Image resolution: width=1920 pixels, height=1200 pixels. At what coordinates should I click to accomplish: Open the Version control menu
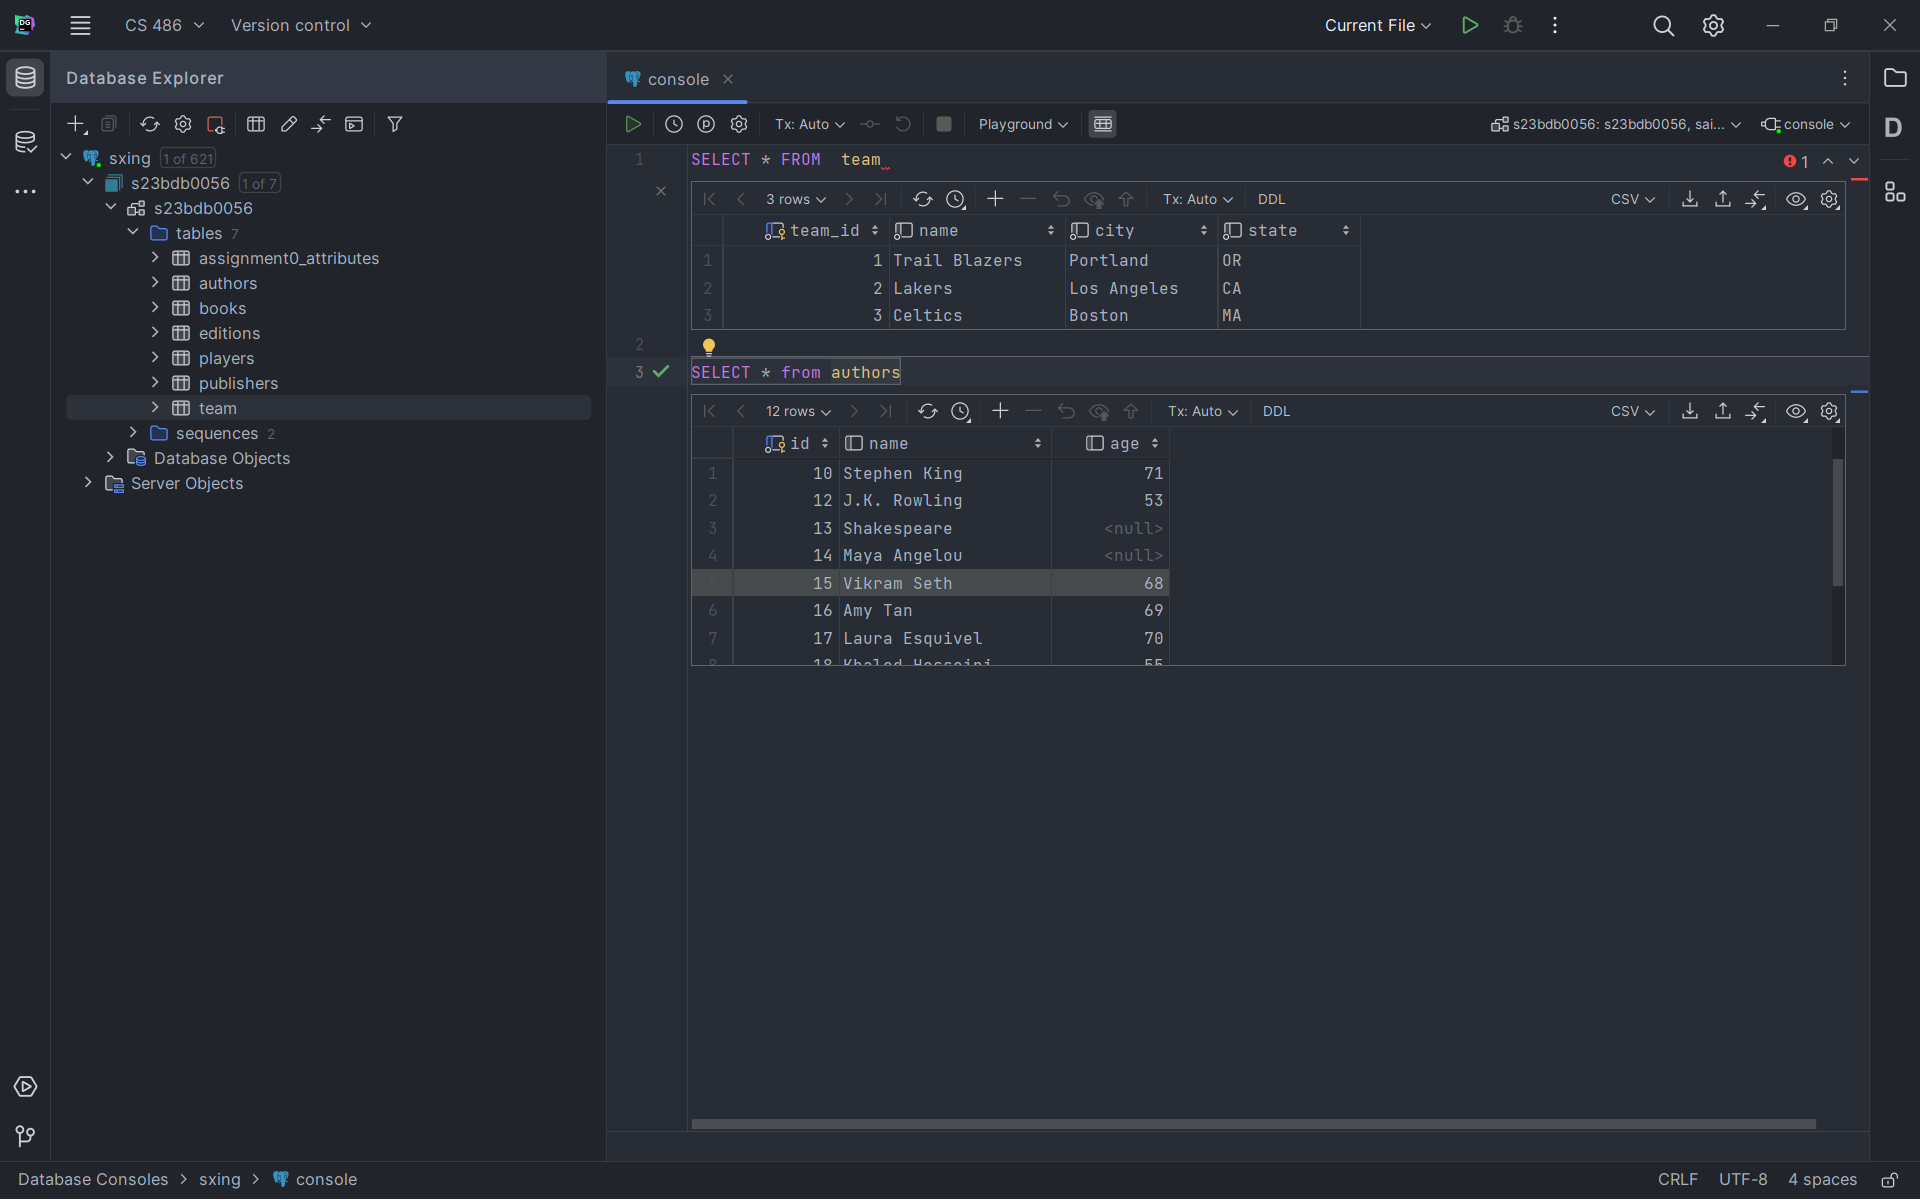click(x=300, y=25)
